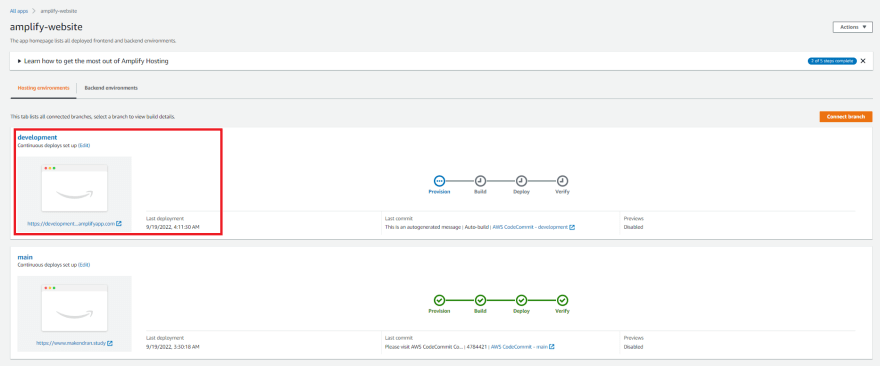
Task: Click main Previews Disabled value
Action: 633,346
